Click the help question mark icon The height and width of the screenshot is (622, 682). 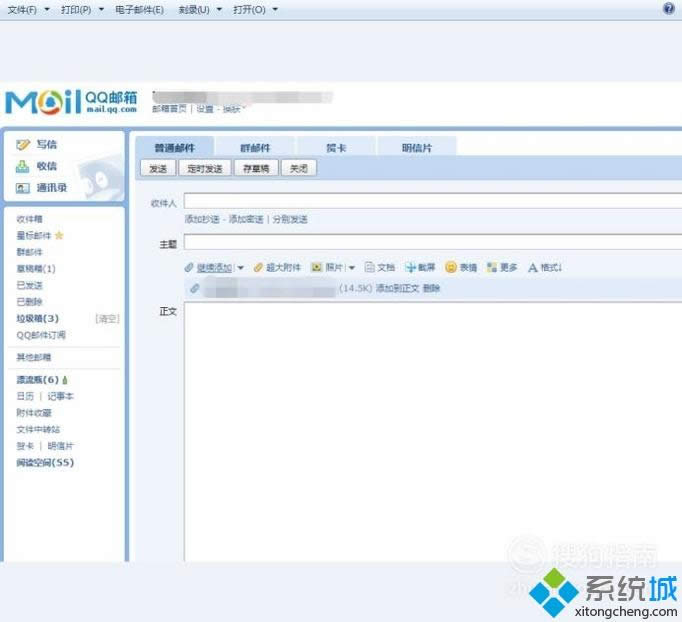tap(669, 8)
